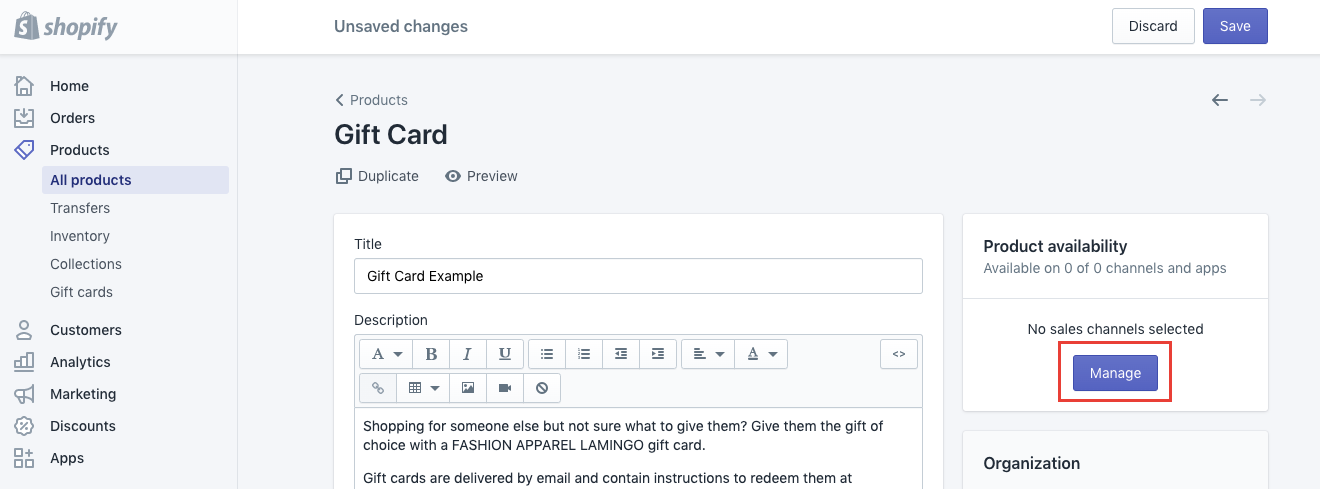Preview the product page
Image resolution: width=1320 pixels, height=489 pixels.
click(481, 176)
